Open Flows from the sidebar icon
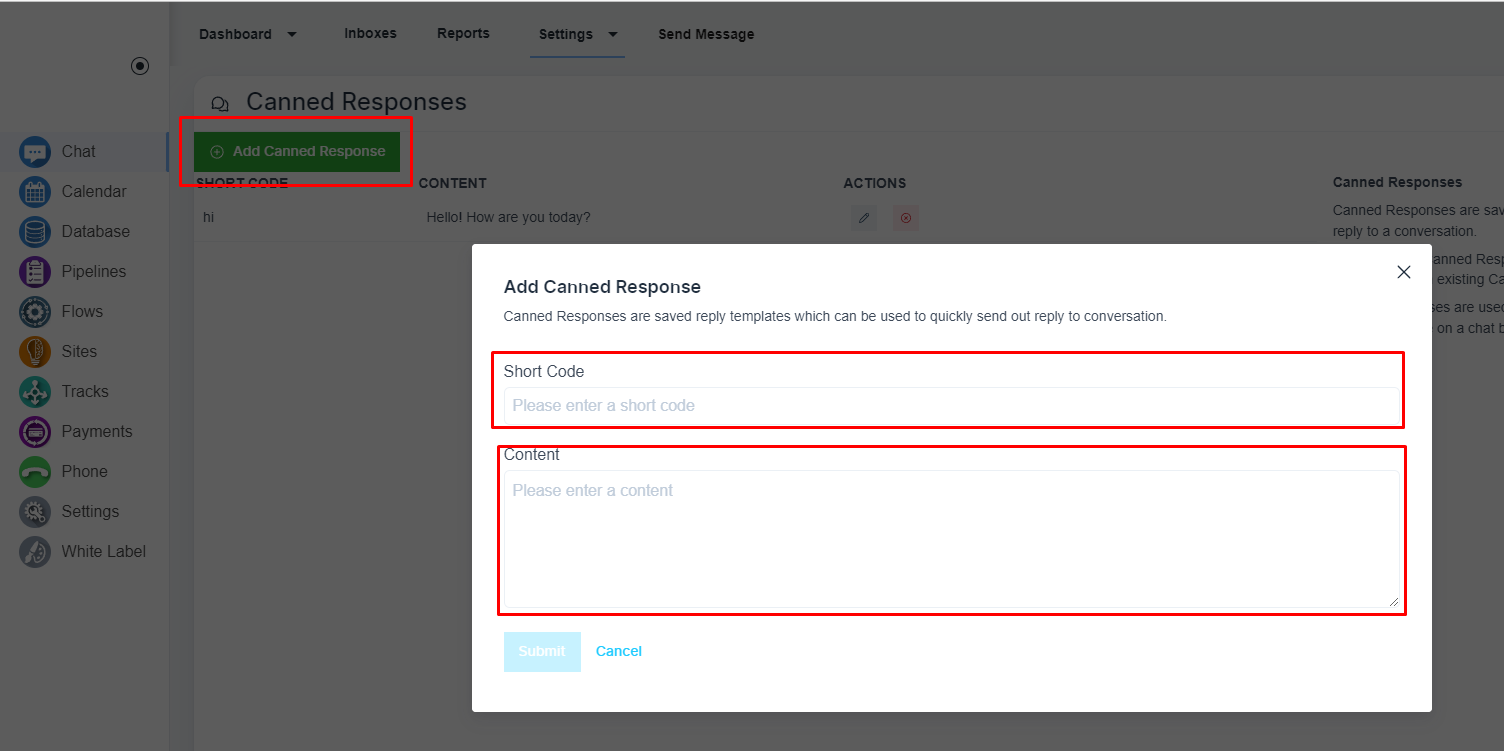Viewport: 1504px width, 751px height. 35,312
